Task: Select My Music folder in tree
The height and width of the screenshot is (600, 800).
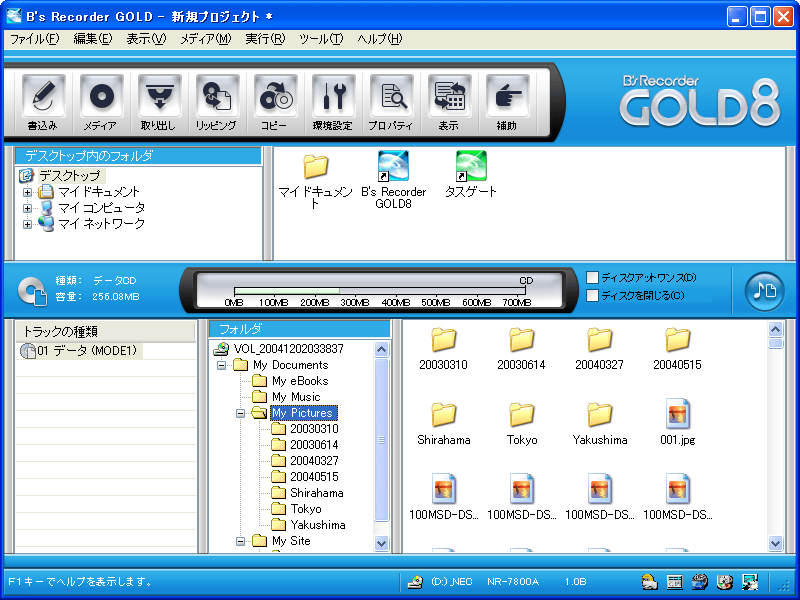Action: point(296,397)
